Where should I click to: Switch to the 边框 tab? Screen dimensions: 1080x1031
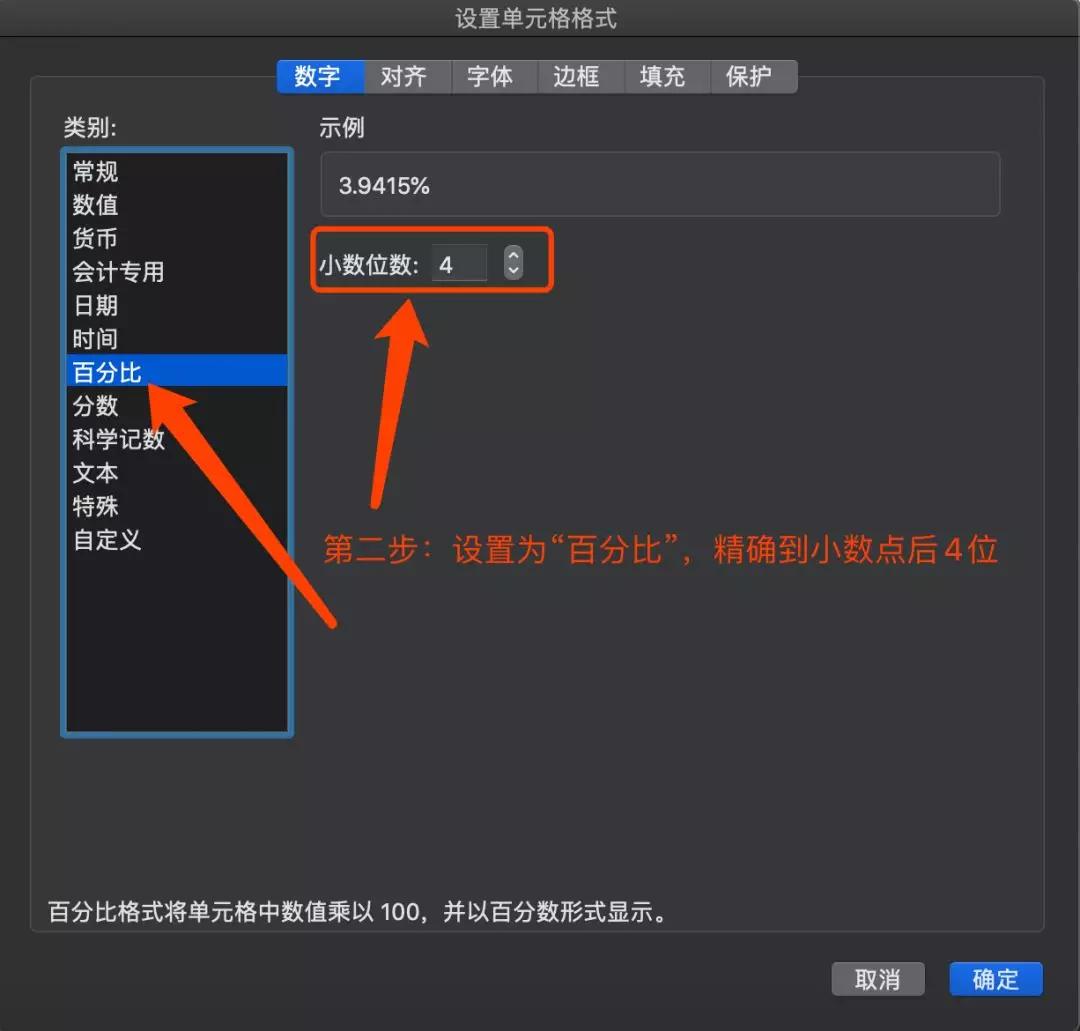coord(579,77)
